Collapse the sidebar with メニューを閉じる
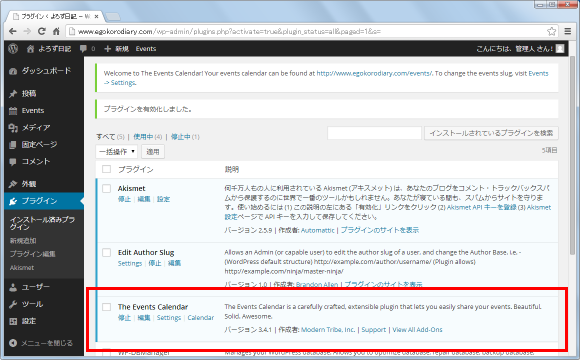The height and width of the screenshot is (360, 580). click(41, 343)
